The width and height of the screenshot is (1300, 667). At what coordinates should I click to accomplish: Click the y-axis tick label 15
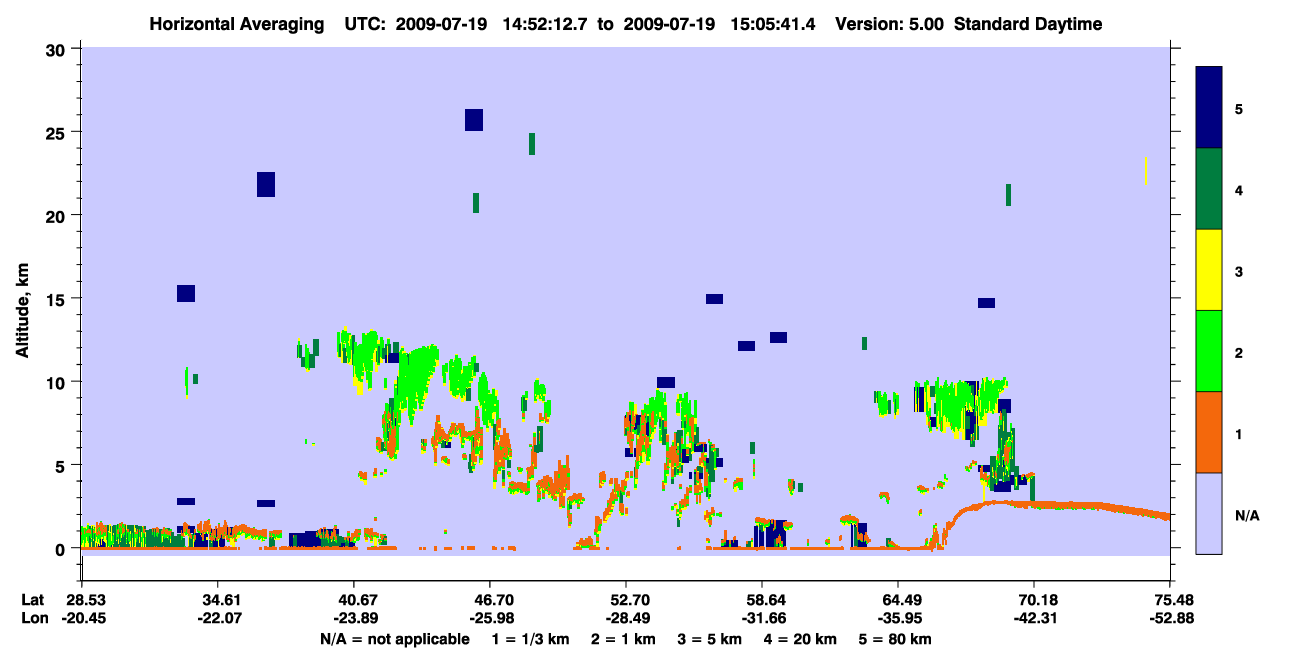(58, 299)
